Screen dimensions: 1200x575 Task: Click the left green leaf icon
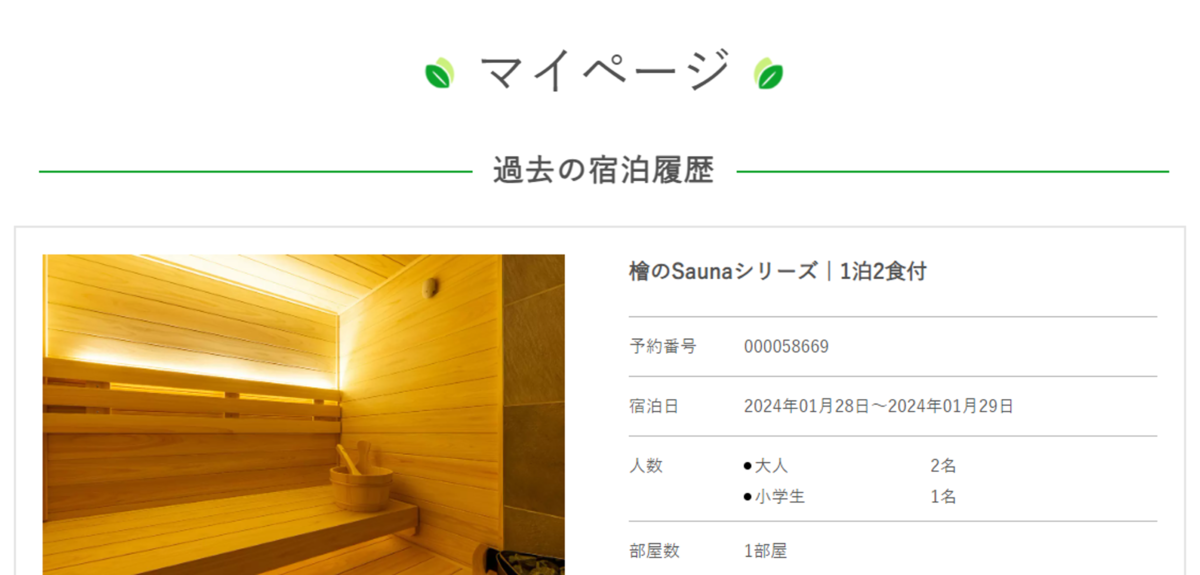440,73
